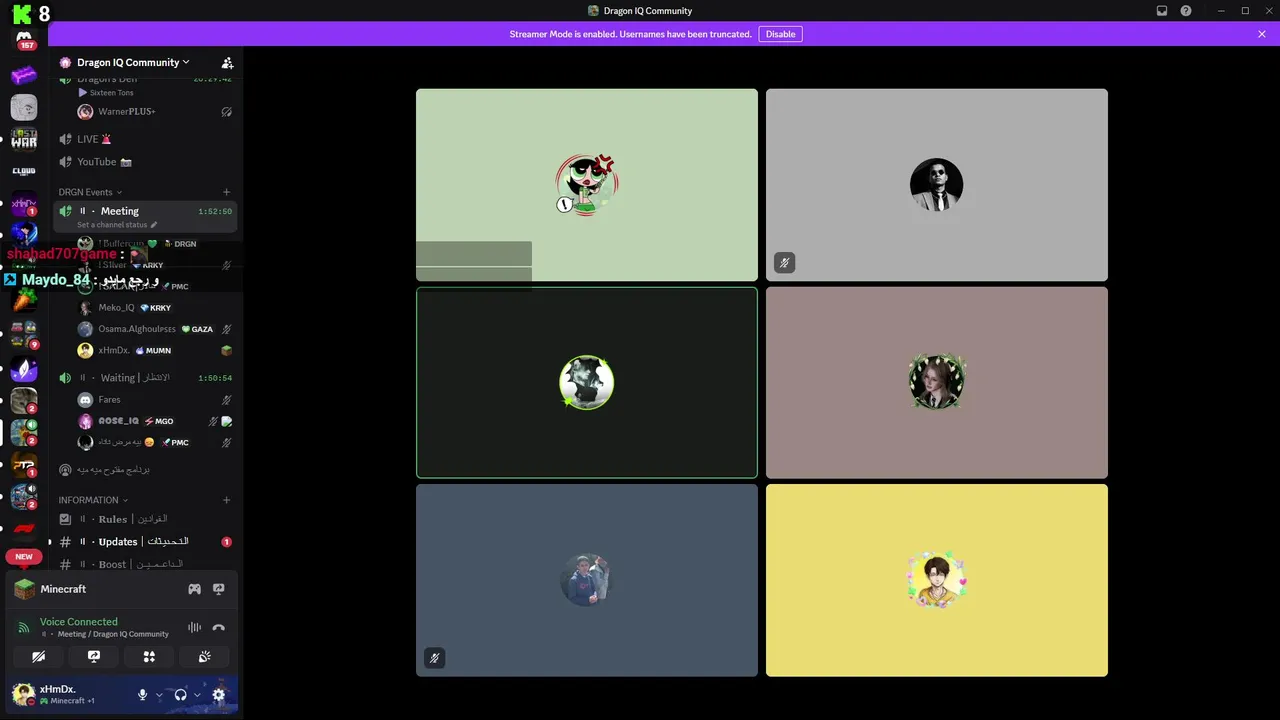The height and width of the screenshot is (720, 1280).
Task: Share your screen in voice panel
Action: (x=94, y=657)
